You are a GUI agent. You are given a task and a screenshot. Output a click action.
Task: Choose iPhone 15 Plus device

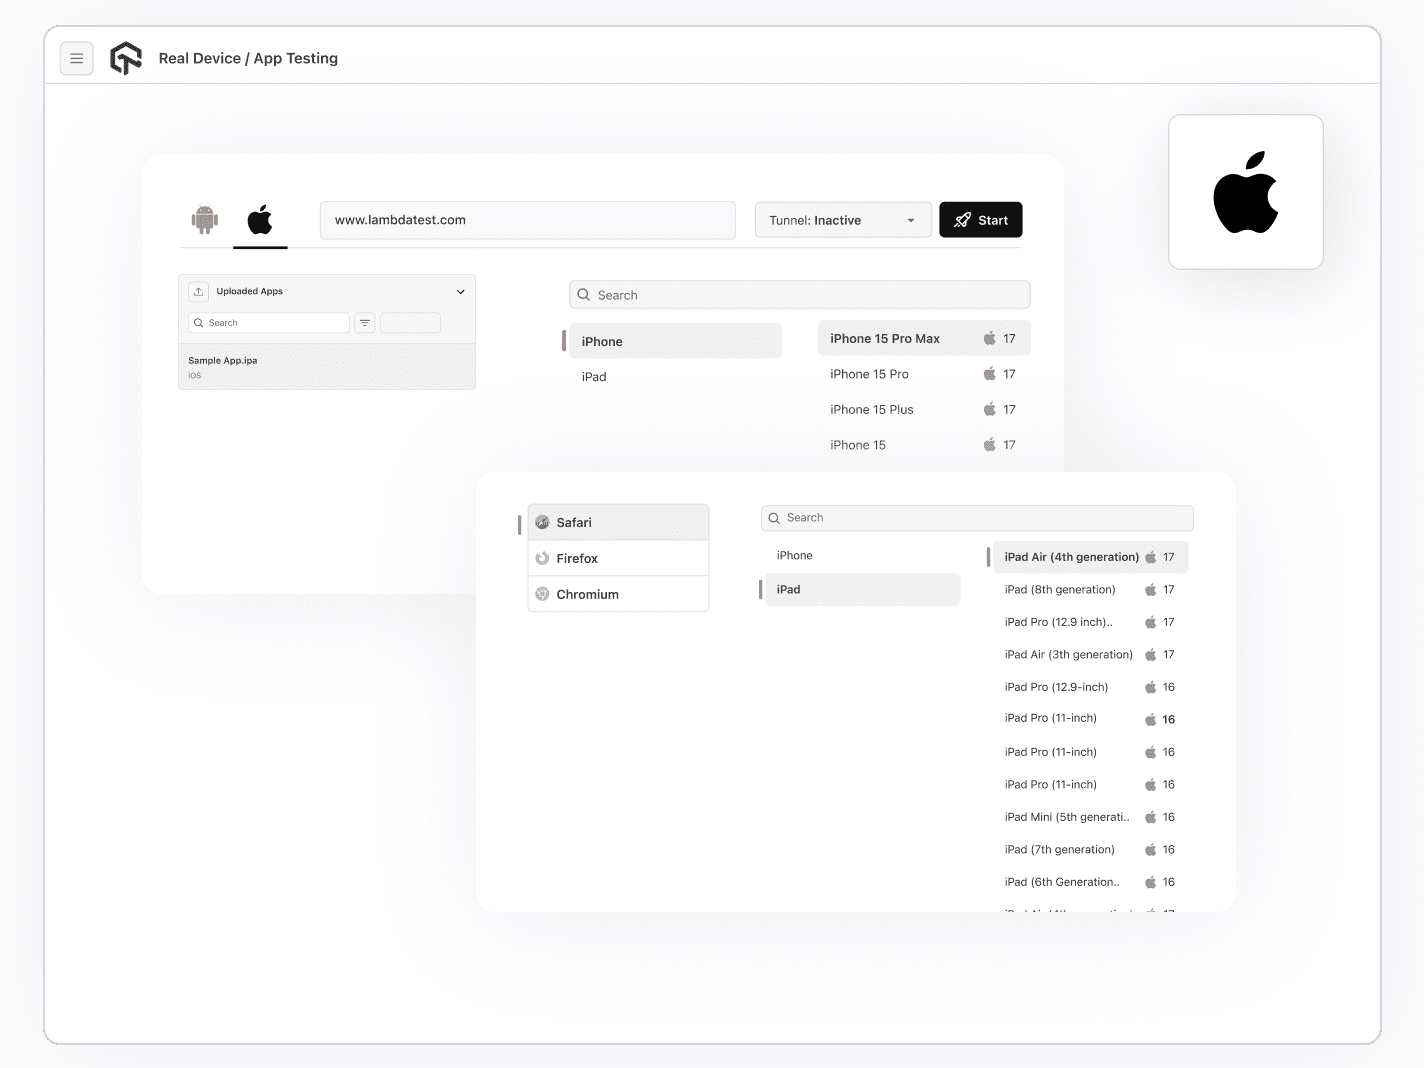[x=924, y=409]
